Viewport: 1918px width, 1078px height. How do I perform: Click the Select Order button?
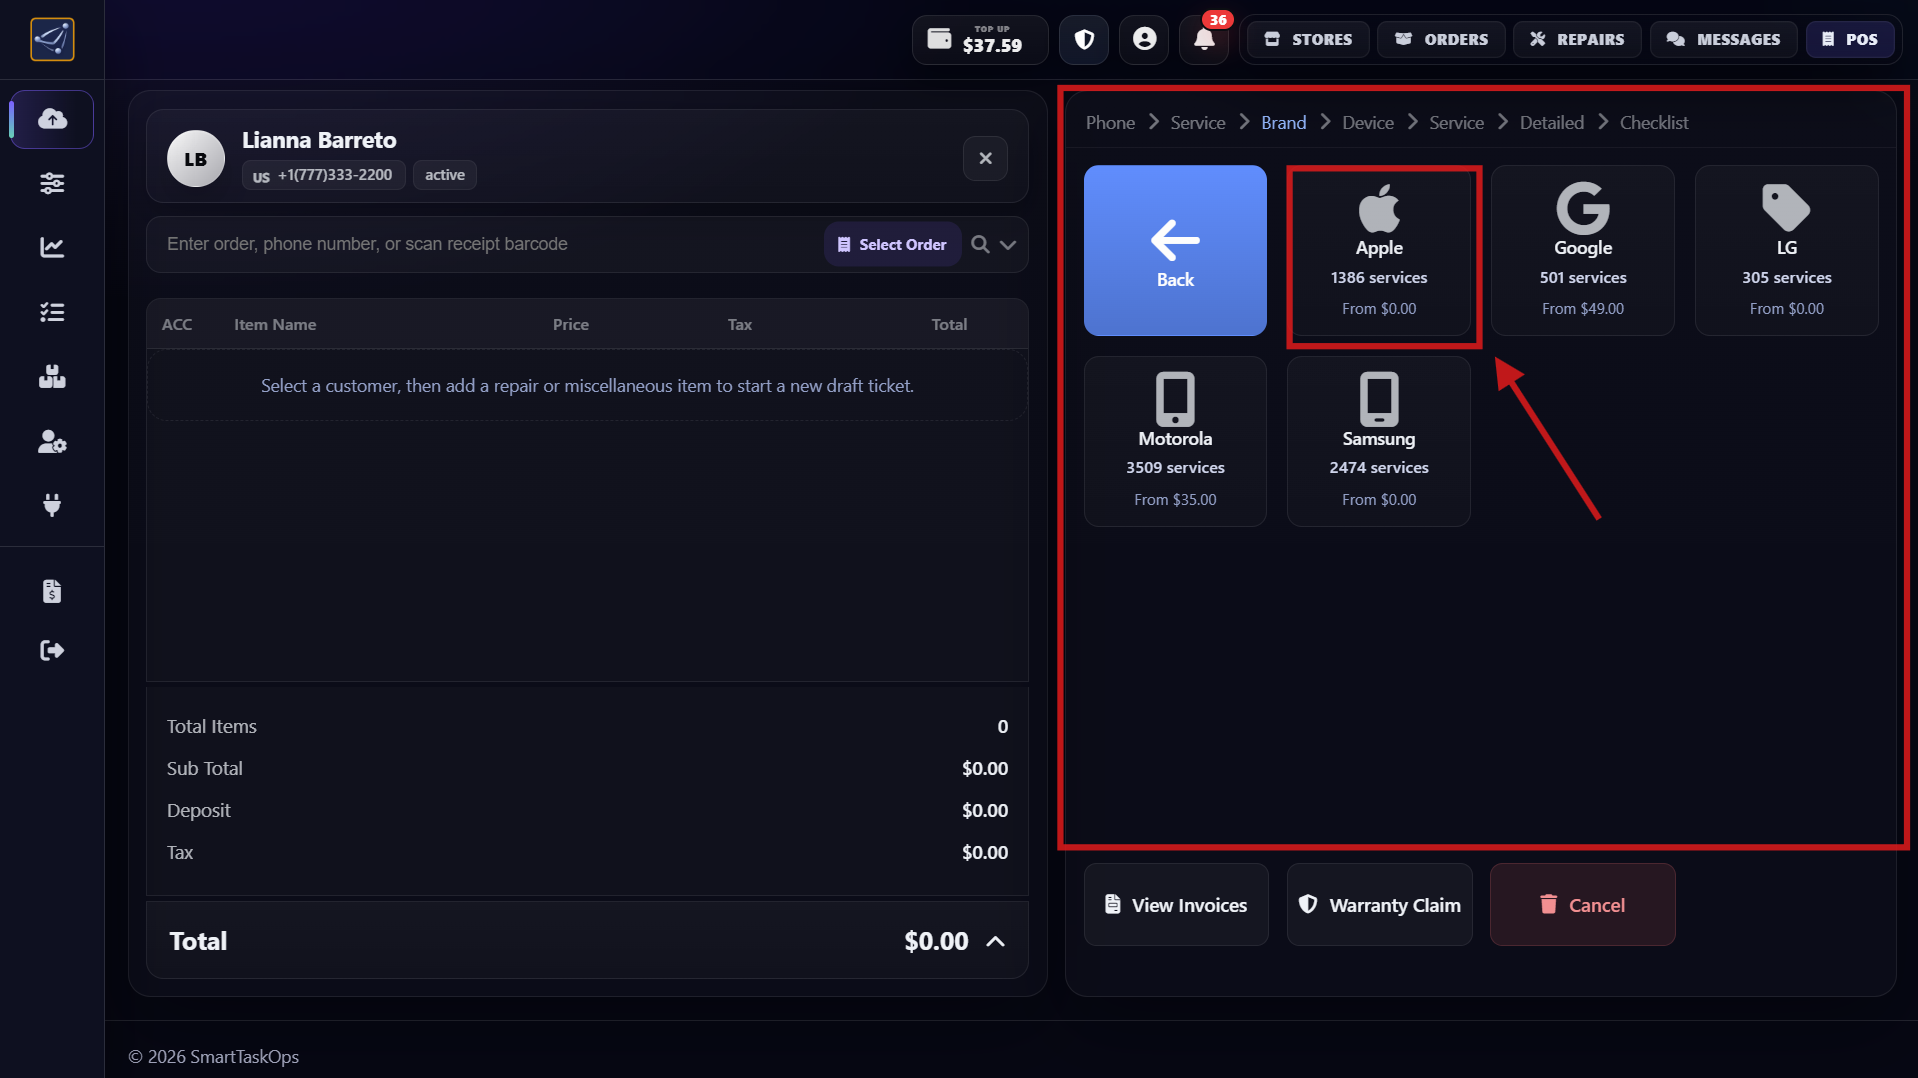click(892, 244)
